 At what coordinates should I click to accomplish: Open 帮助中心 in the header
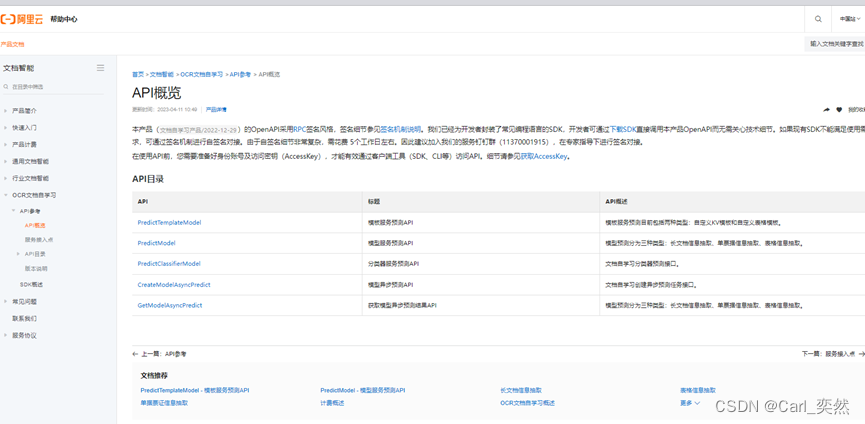tap(64, 19)
